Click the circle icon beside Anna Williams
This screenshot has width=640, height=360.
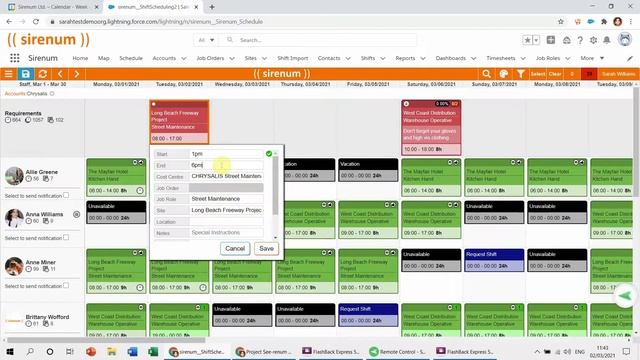click(x=76, y=214)
